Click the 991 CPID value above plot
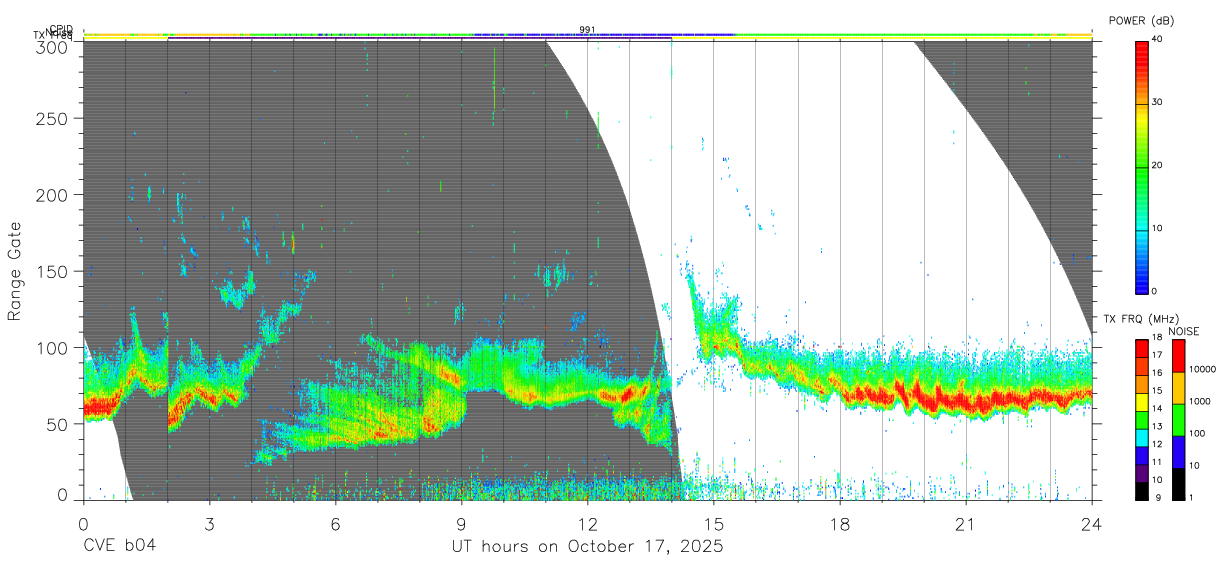This screenshot has width=1228, height=567. coord(587,30)
